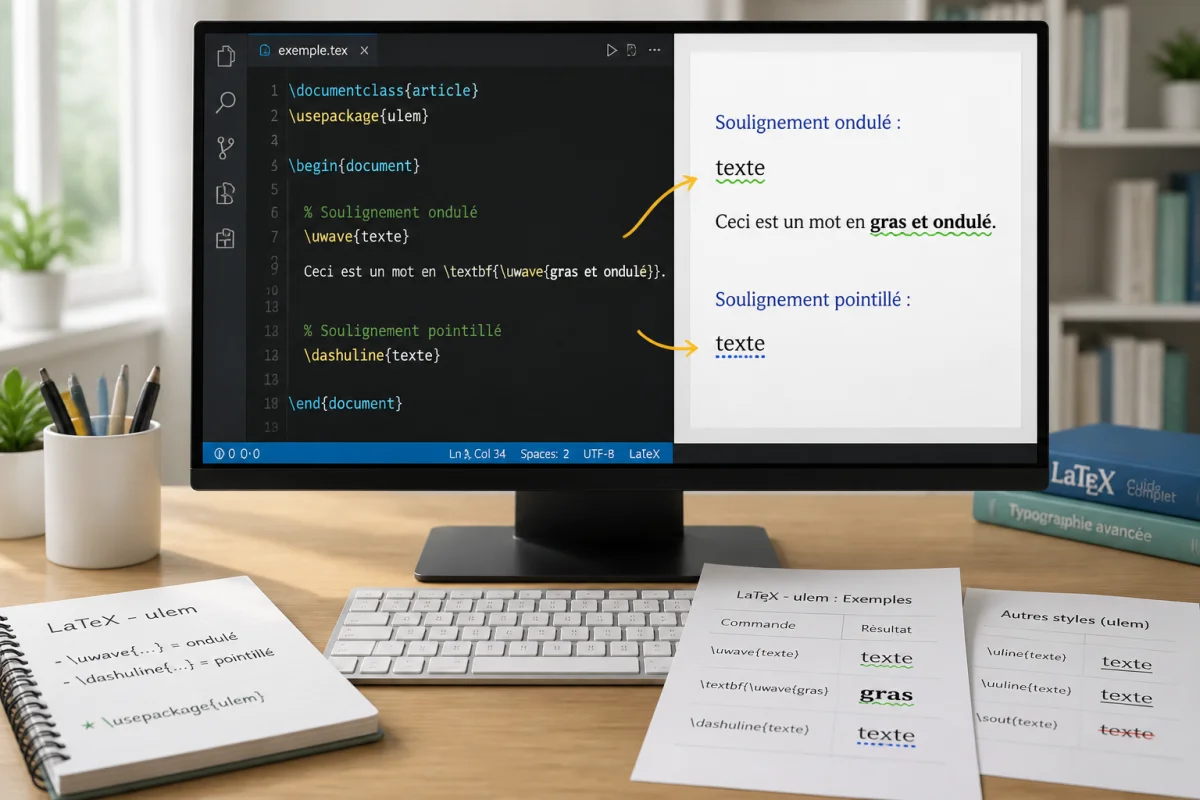Close the exemple.tex tab
The image size is (1200, 800).
tap(364, 50)
